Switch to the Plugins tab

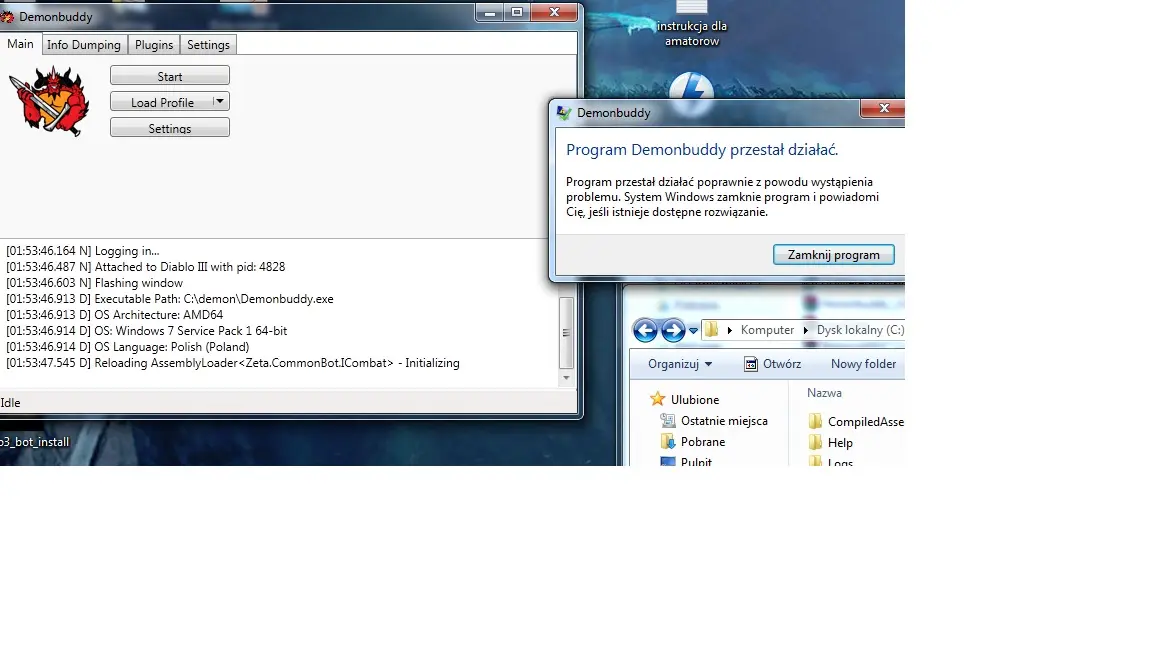[x=154, y=45]
